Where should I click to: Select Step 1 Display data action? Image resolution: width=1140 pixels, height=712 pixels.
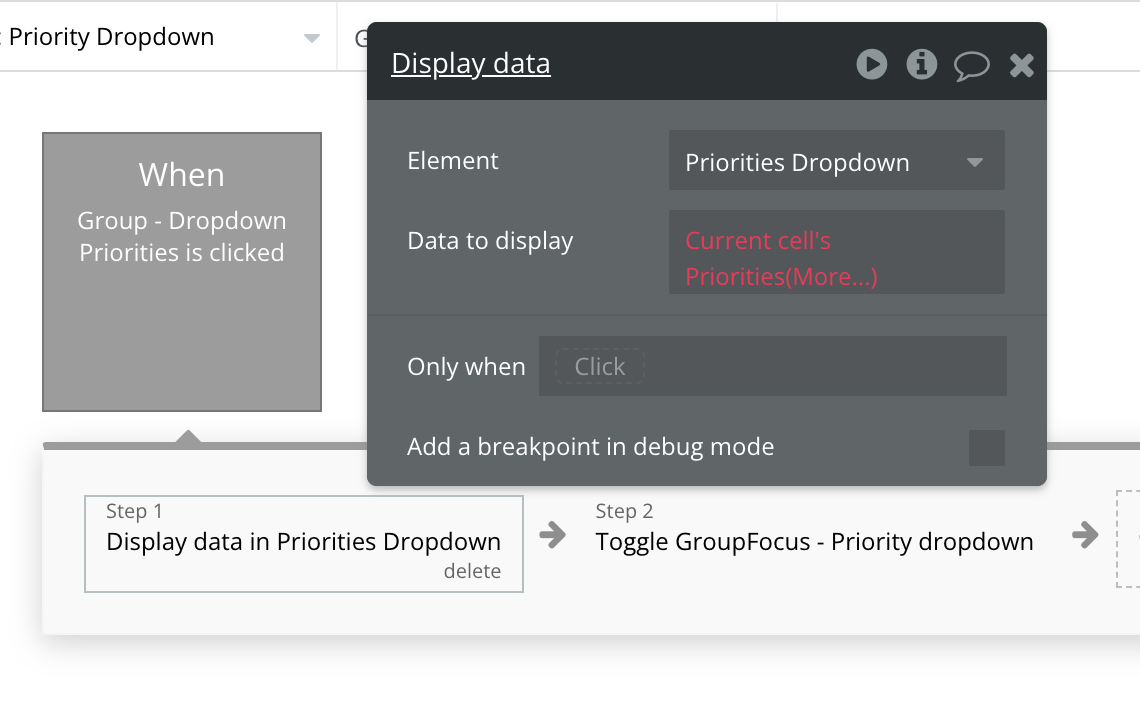pyautogui.click(x=303, y=542)
